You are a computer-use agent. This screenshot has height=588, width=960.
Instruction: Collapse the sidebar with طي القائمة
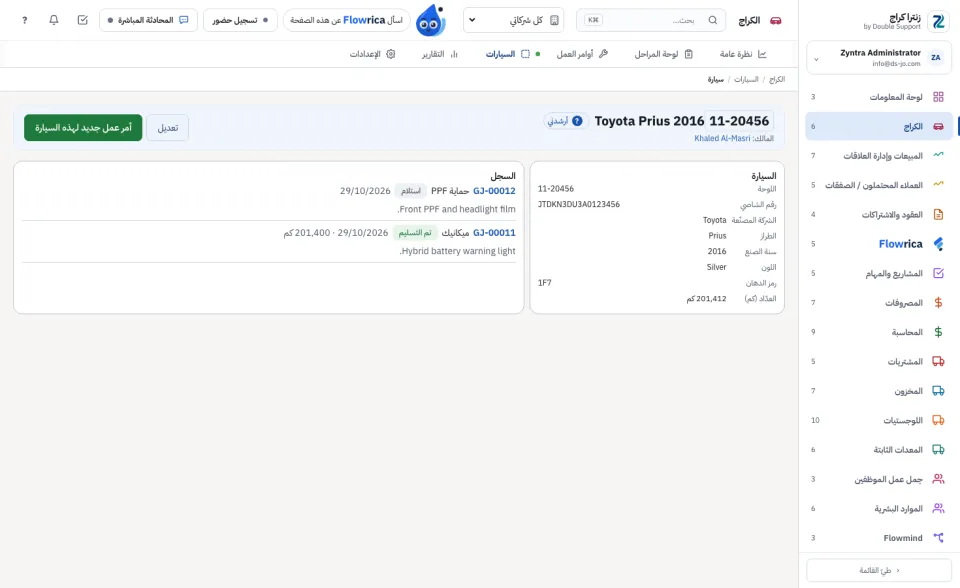click(879, 570)
